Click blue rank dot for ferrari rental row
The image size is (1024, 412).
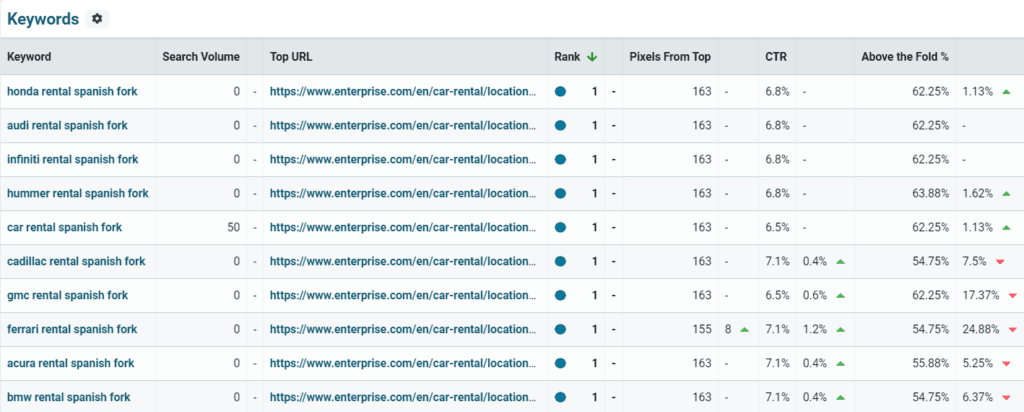click(560, 329)
